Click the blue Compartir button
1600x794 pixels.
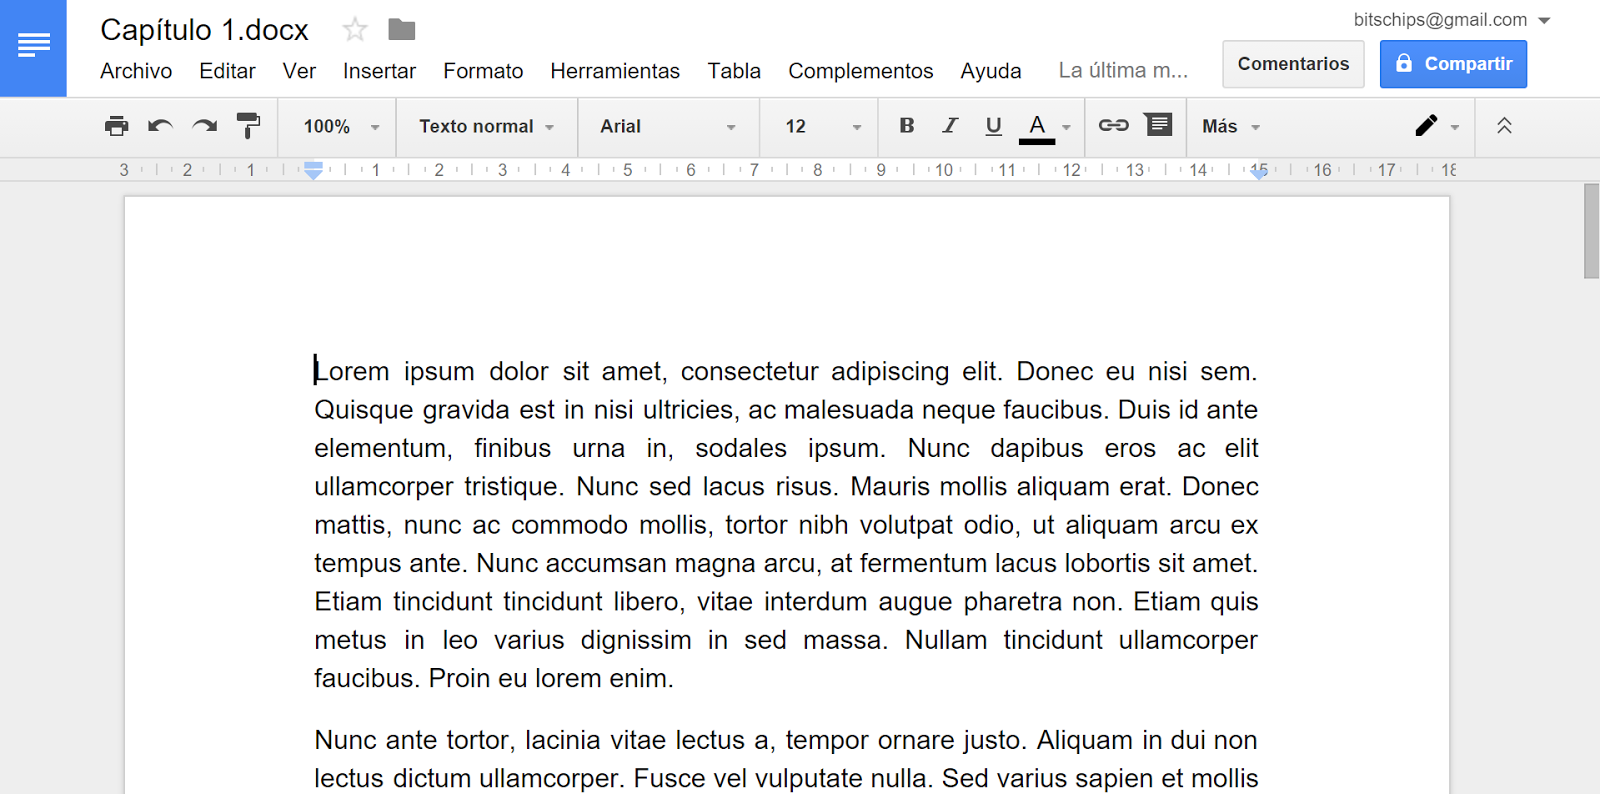(x=1453, y=64)
